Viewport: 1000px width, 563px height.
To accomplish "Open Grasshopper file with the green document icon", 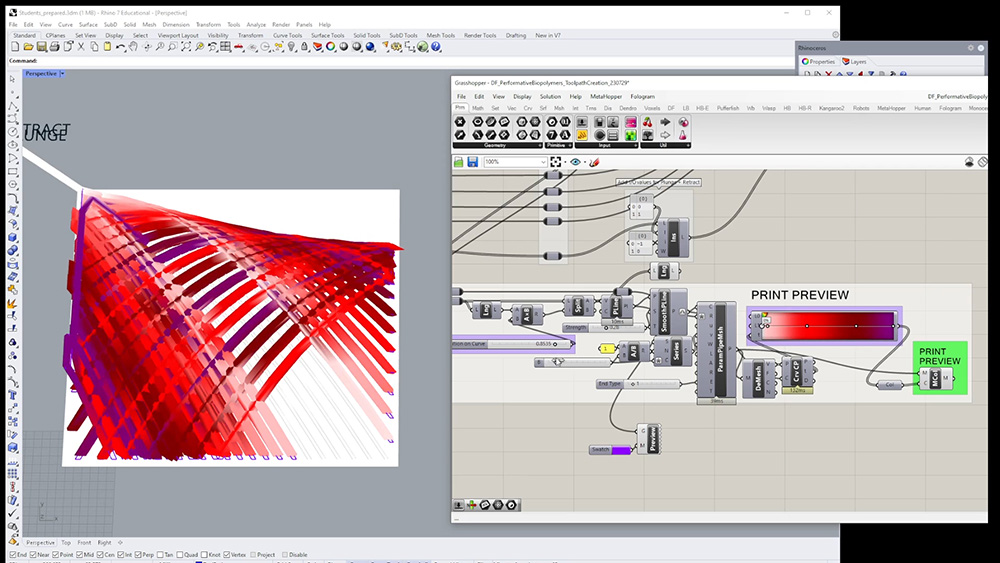I will pyautogui.click(x=459, y=162).
